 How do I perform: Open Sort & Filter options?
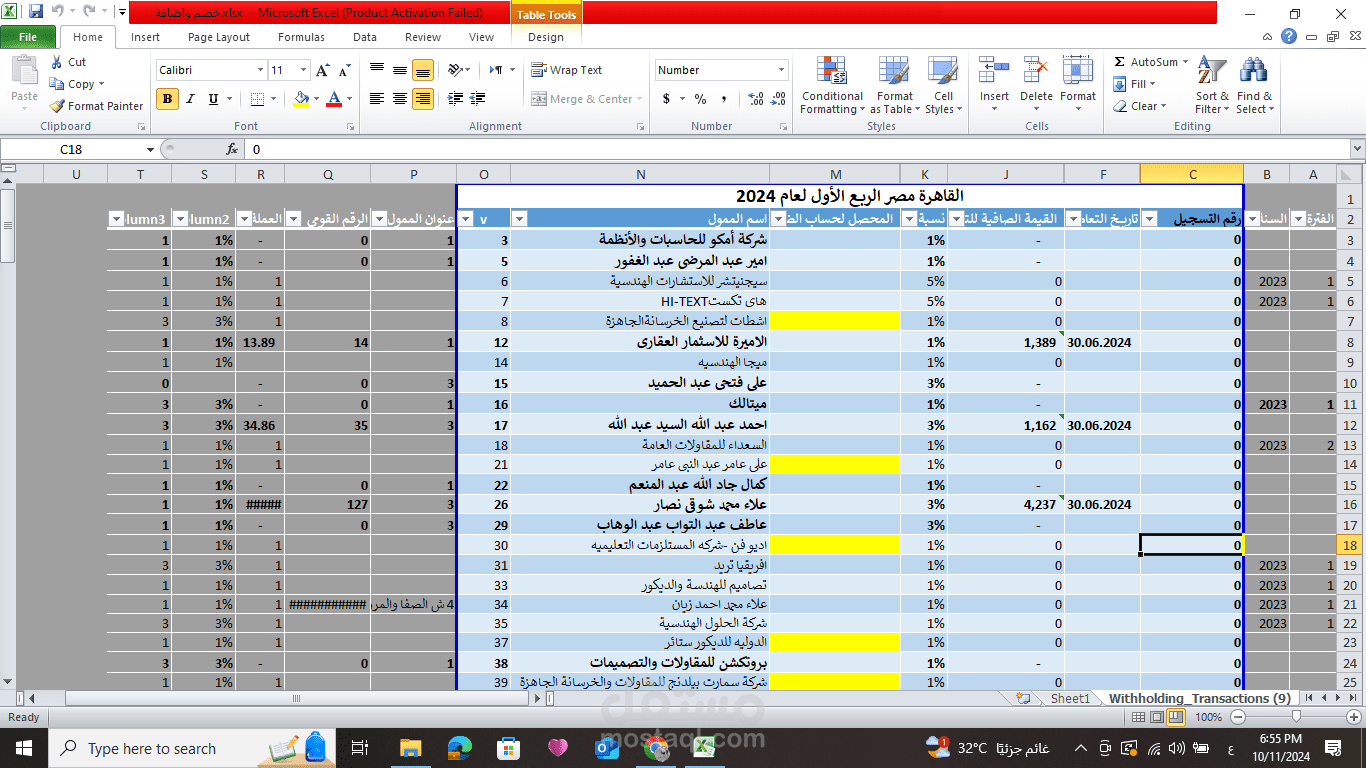click(1211, 88)
